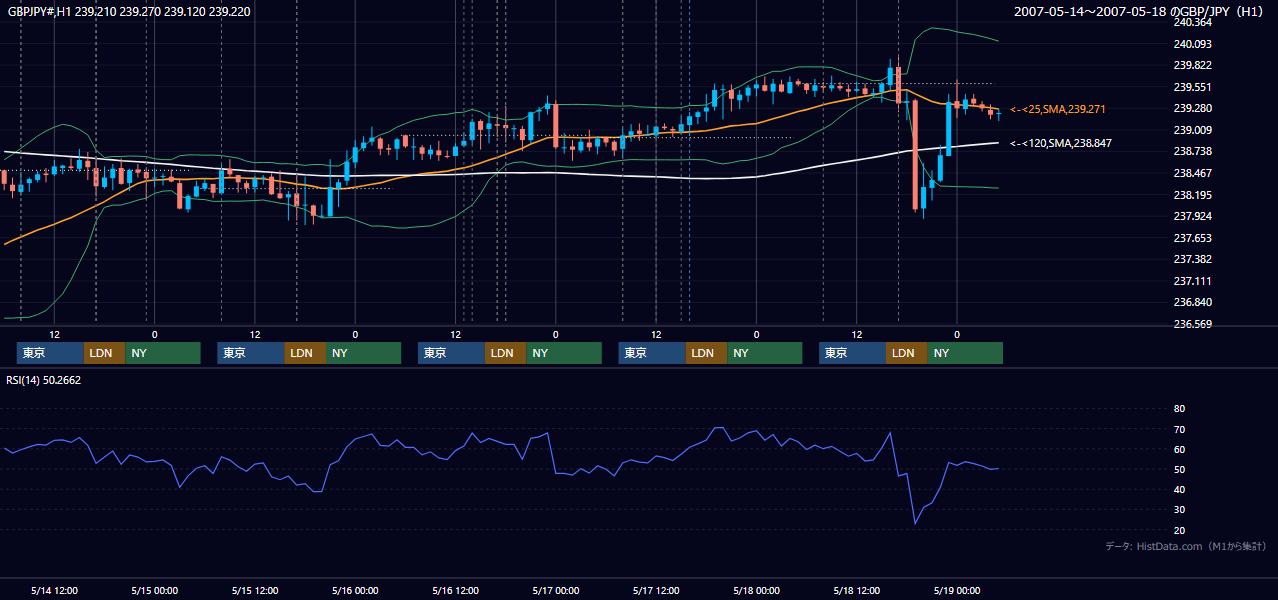The image size is (1278, 600).
Task: Click the 5/16 00:00 date label
Action: tap(355, 591)
